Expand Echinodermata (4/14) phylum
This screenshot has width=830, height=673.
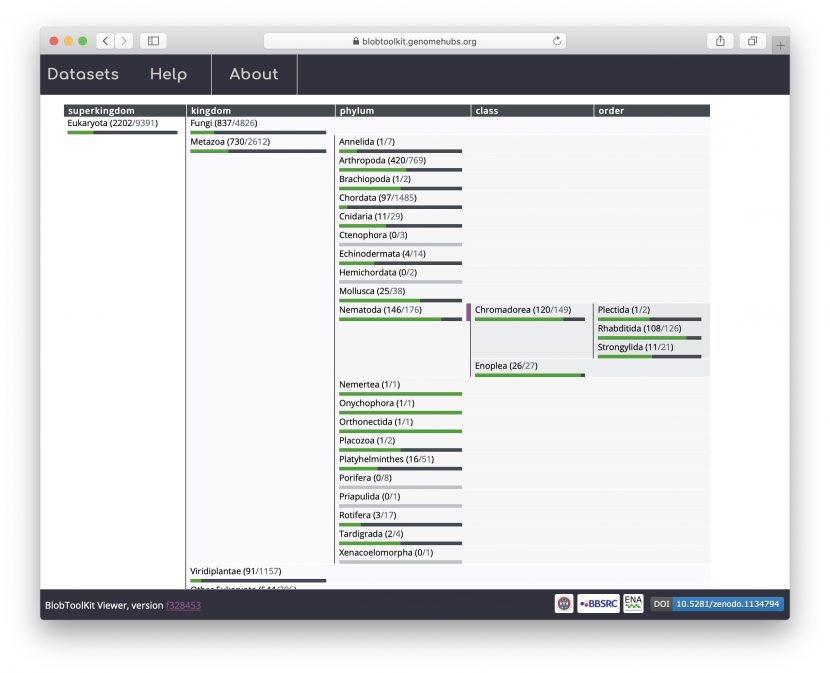[382, 254]
